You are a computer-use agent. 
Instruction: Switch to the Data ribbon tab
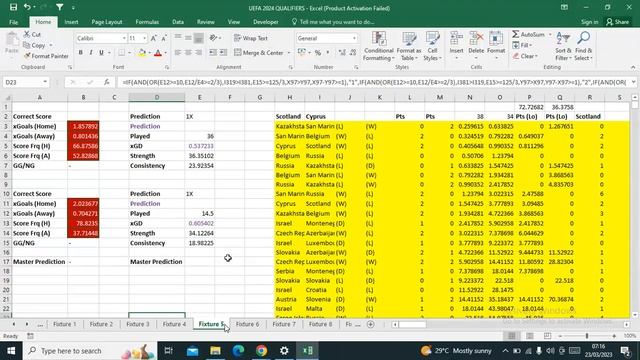click(178, 22)
